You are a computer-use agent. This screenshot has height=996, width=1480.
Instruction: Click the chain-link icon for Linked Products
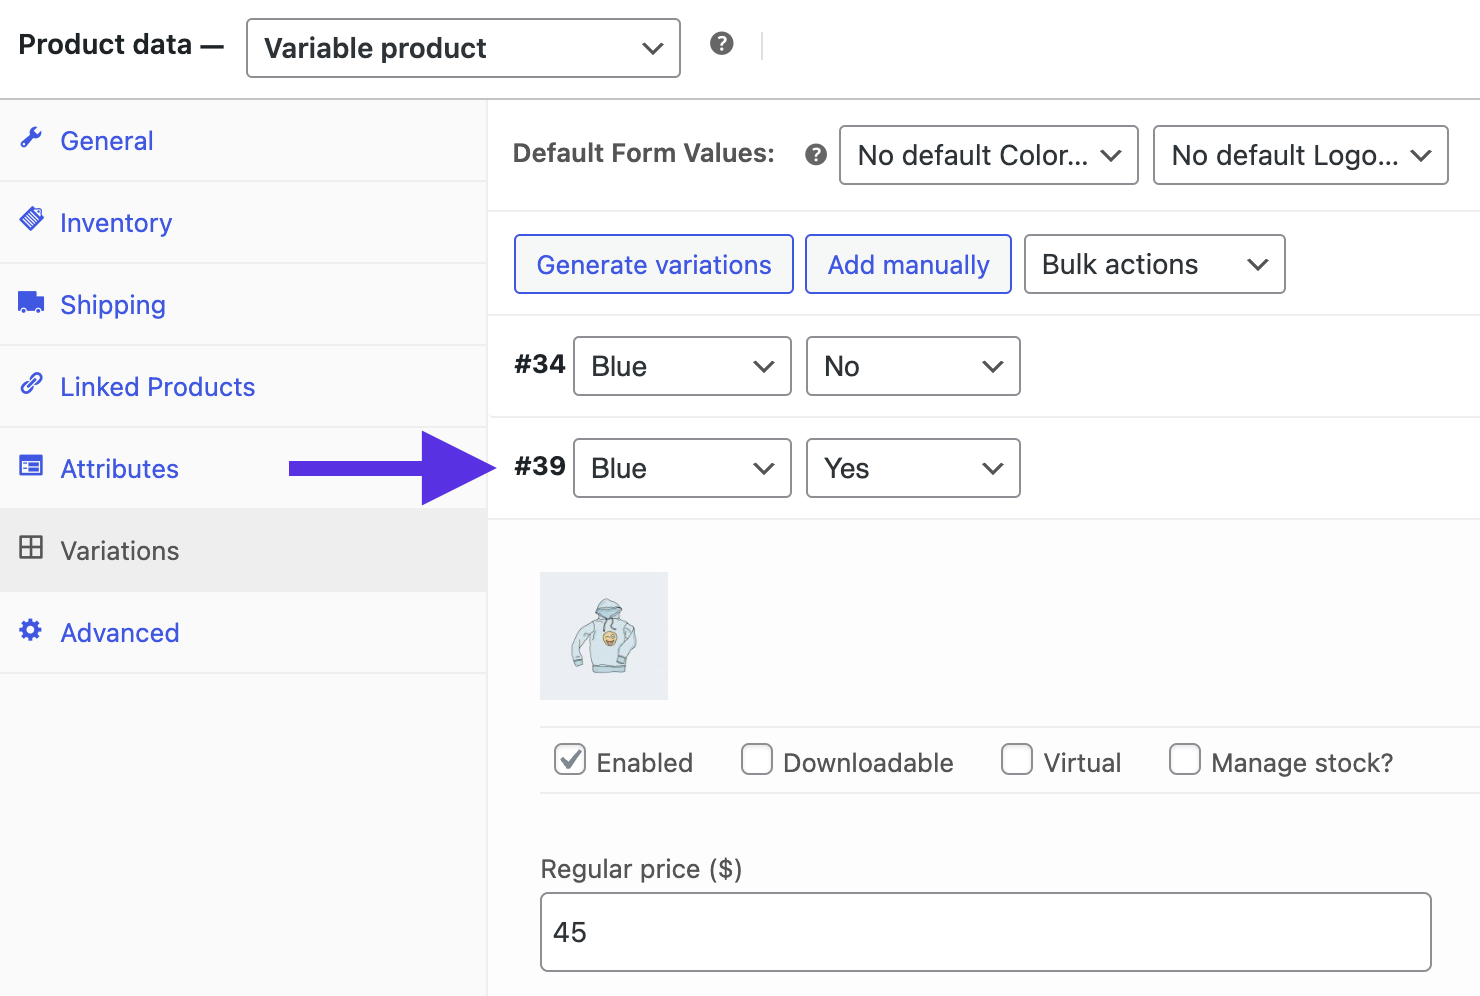click(31, 386)
